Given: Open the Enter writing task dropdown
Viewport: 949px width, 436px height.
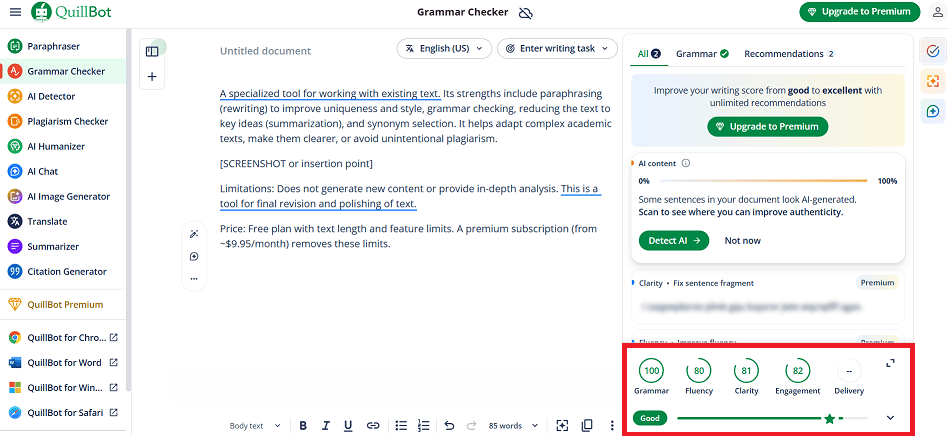Looking at the screenshot, I should [x=557, y=48].
